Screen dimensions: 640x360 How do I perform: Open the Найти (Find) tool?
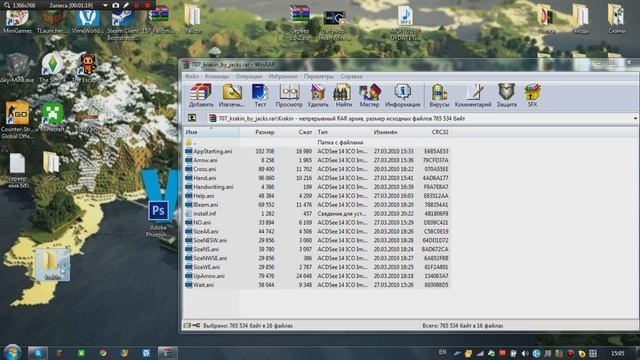[344, 95]
